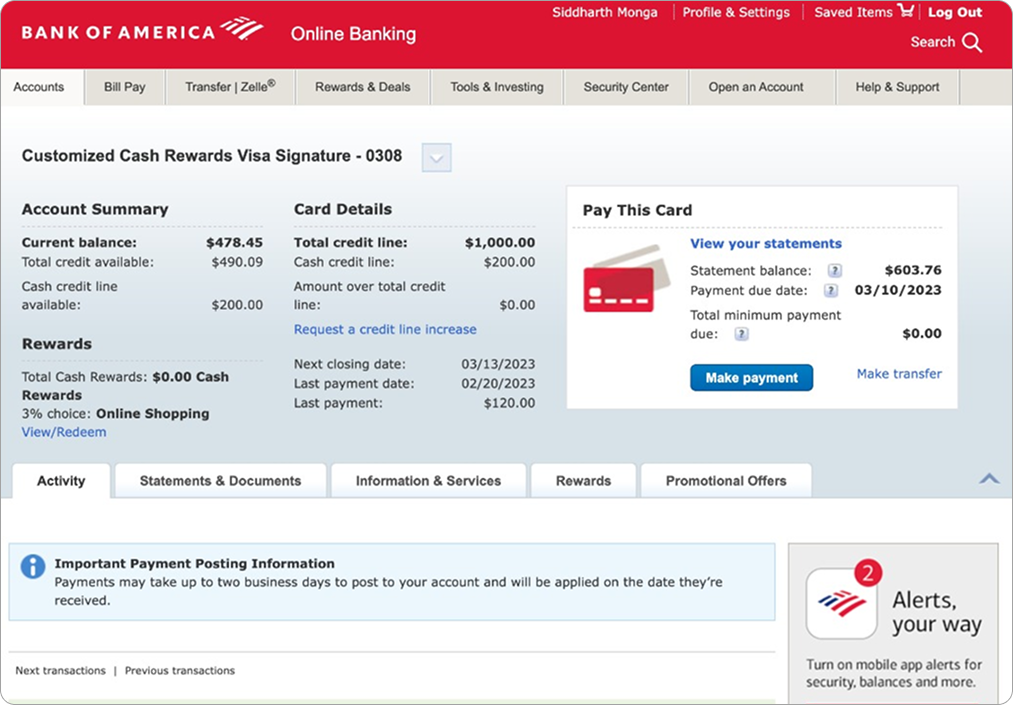Click the help icon beside Statement balance
Screen dimensions: 1013x705
pyautogui.click(x=834, y=271)
